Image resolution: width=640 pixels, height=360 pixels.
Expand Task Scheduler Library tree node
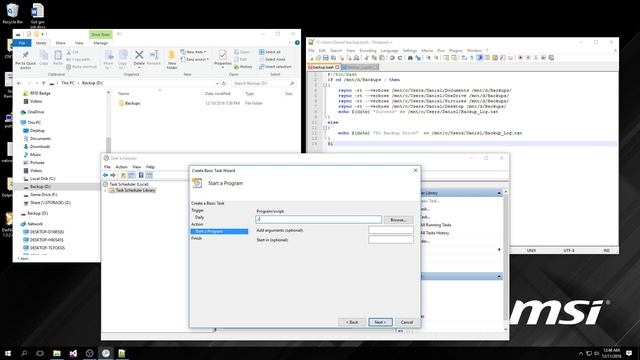[x=105, y=190]
